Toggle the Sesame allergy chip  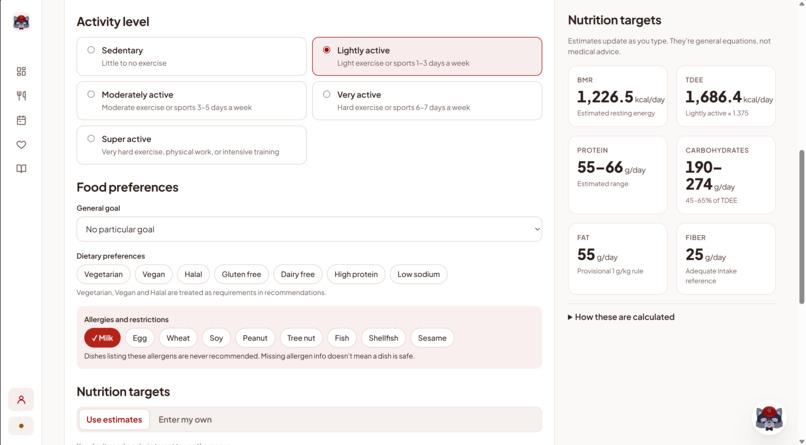(432, 338)
